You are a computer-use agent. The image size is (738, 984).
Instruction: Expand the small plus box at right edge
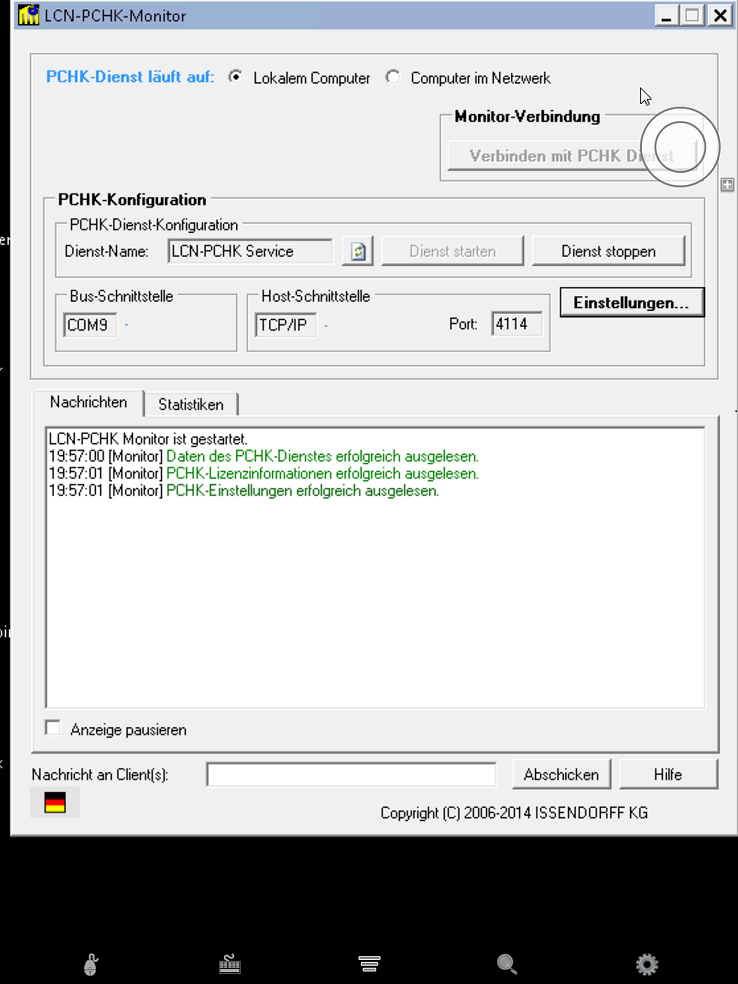click(x=727, y=185)
